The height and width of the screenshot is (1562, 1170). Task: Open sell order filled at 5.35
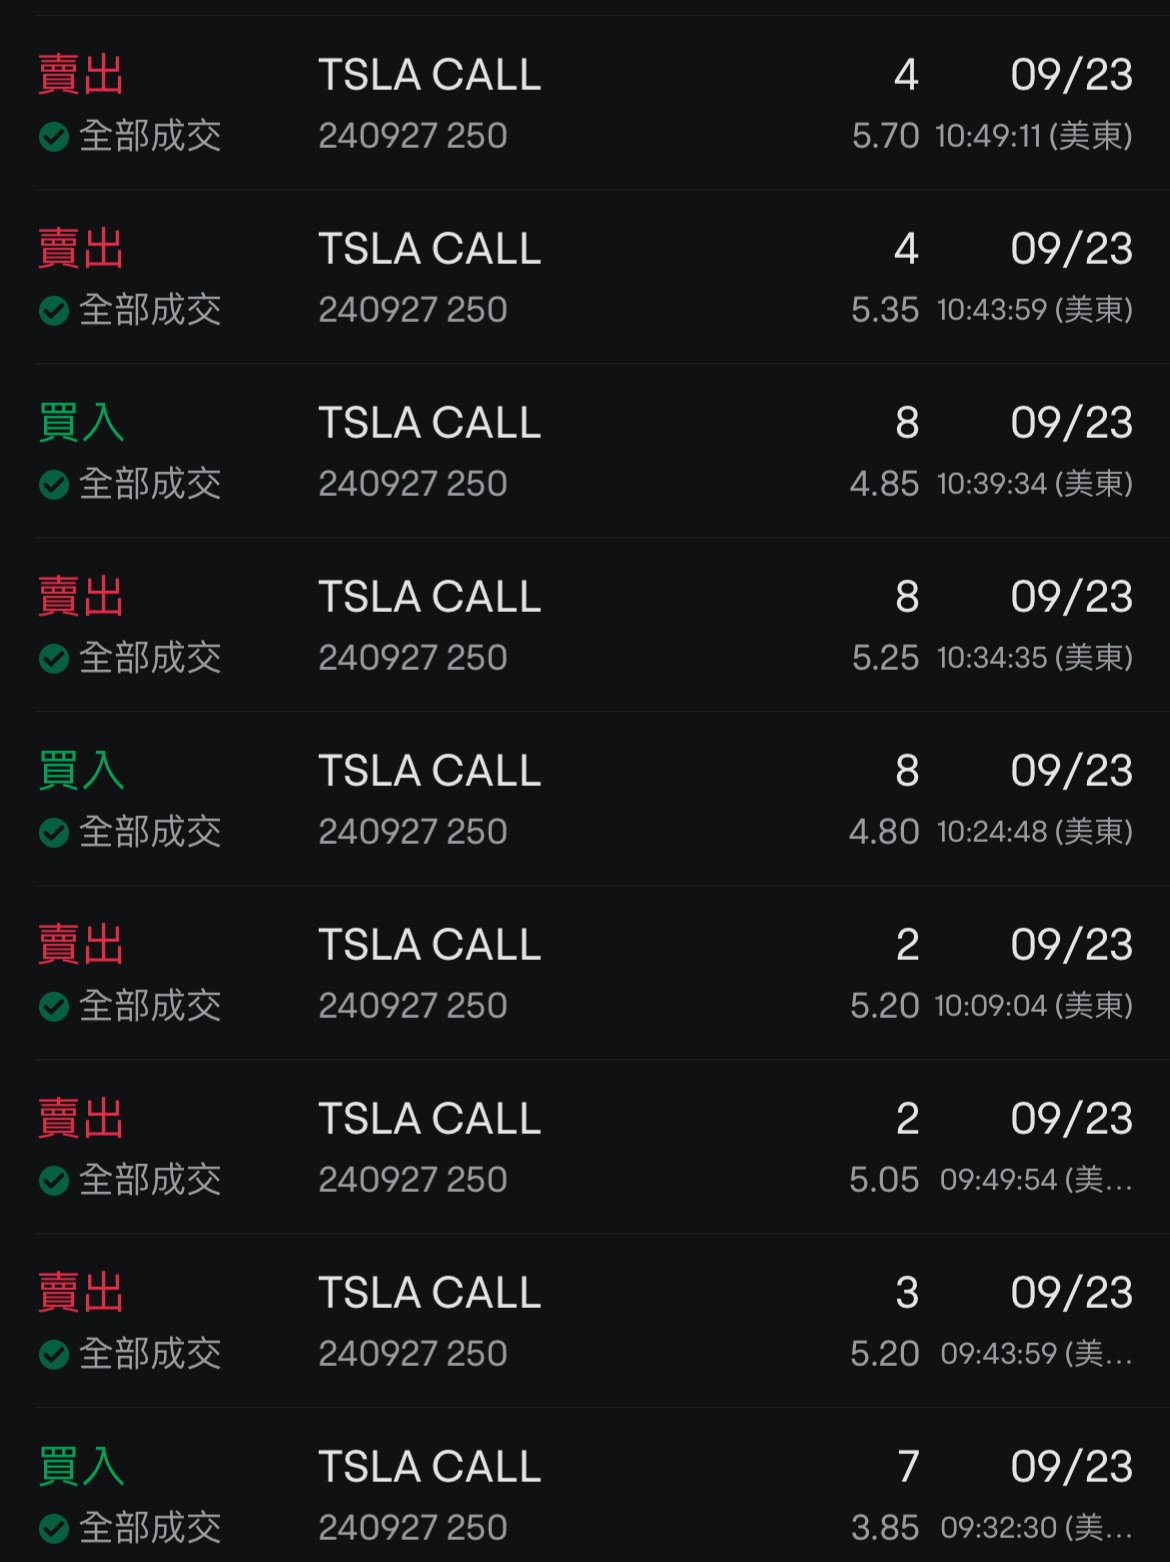coord(585,278)
